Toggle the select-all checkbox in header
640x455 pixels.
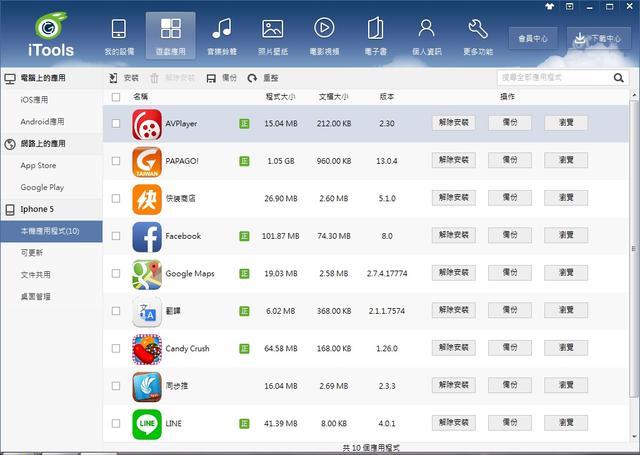[116, 97]
